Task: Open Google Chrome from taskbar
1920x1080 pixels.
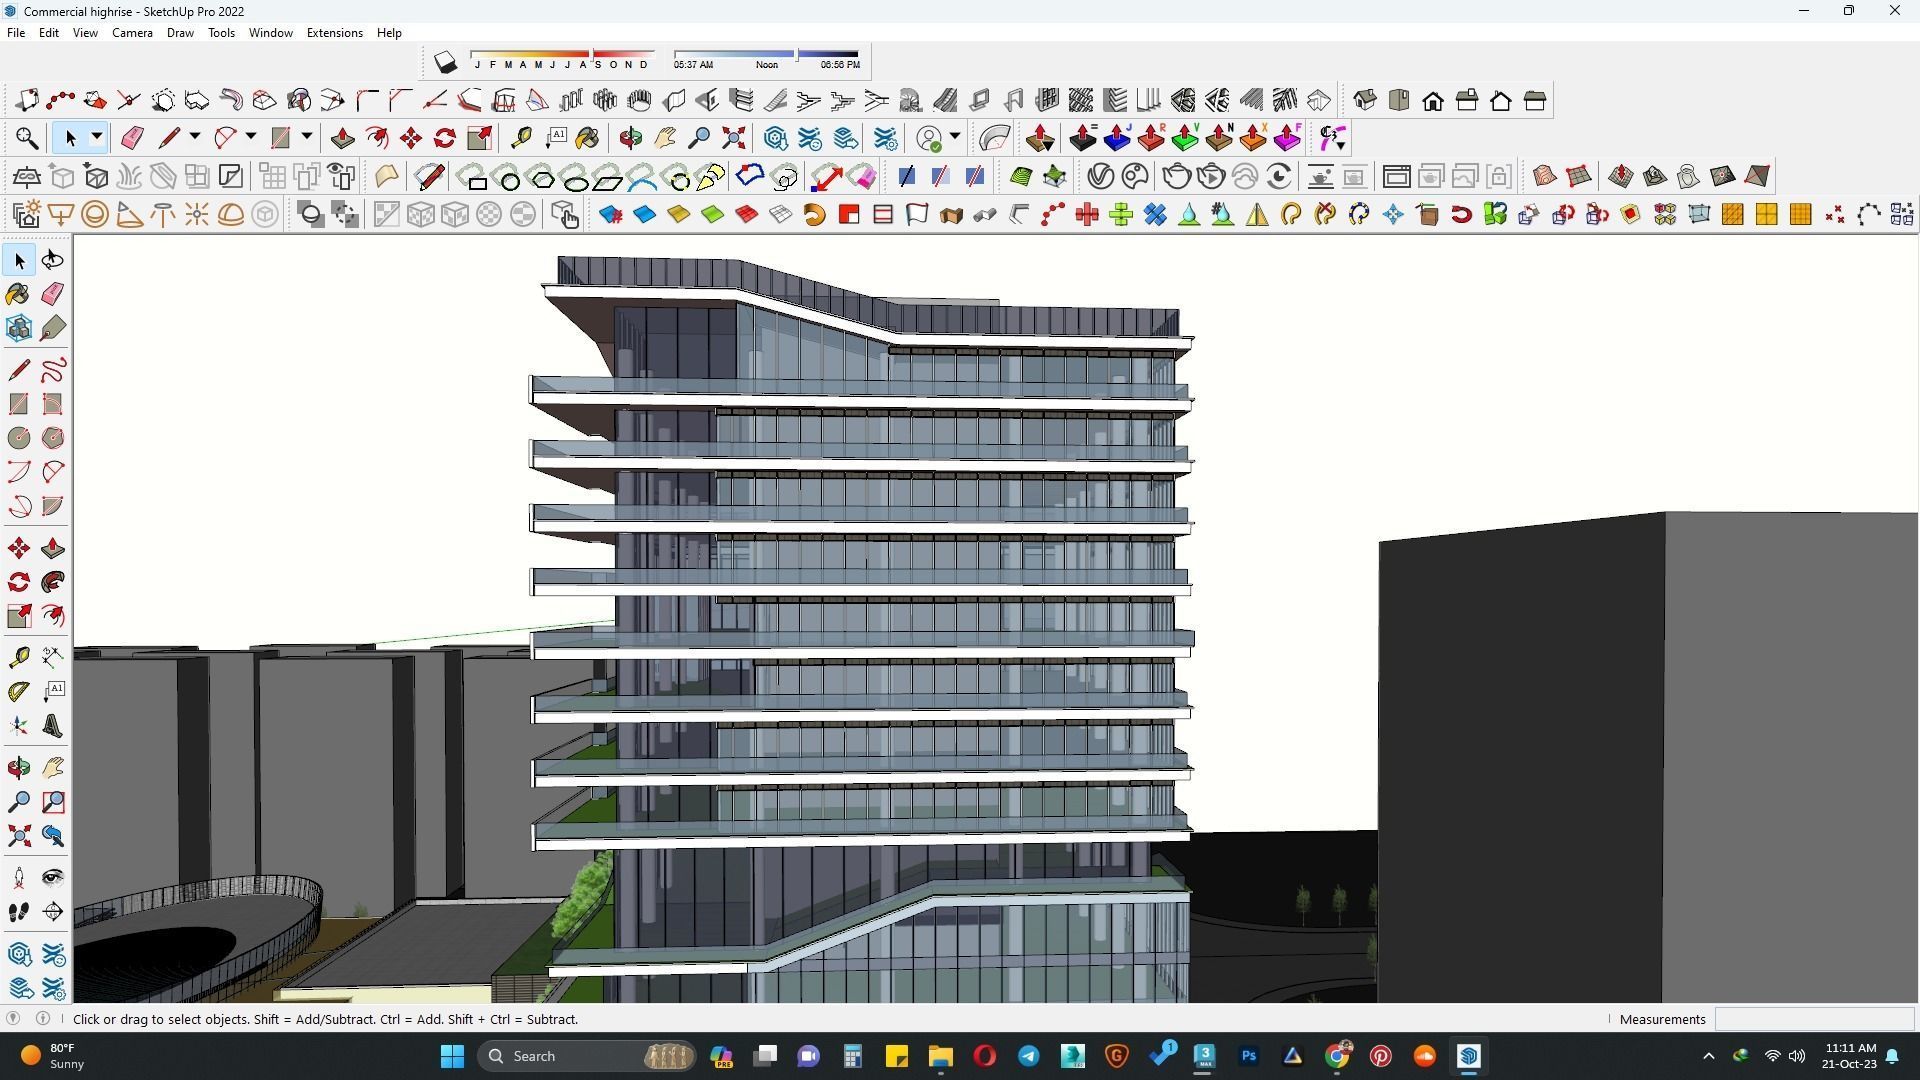Action: [1337, 1056]
